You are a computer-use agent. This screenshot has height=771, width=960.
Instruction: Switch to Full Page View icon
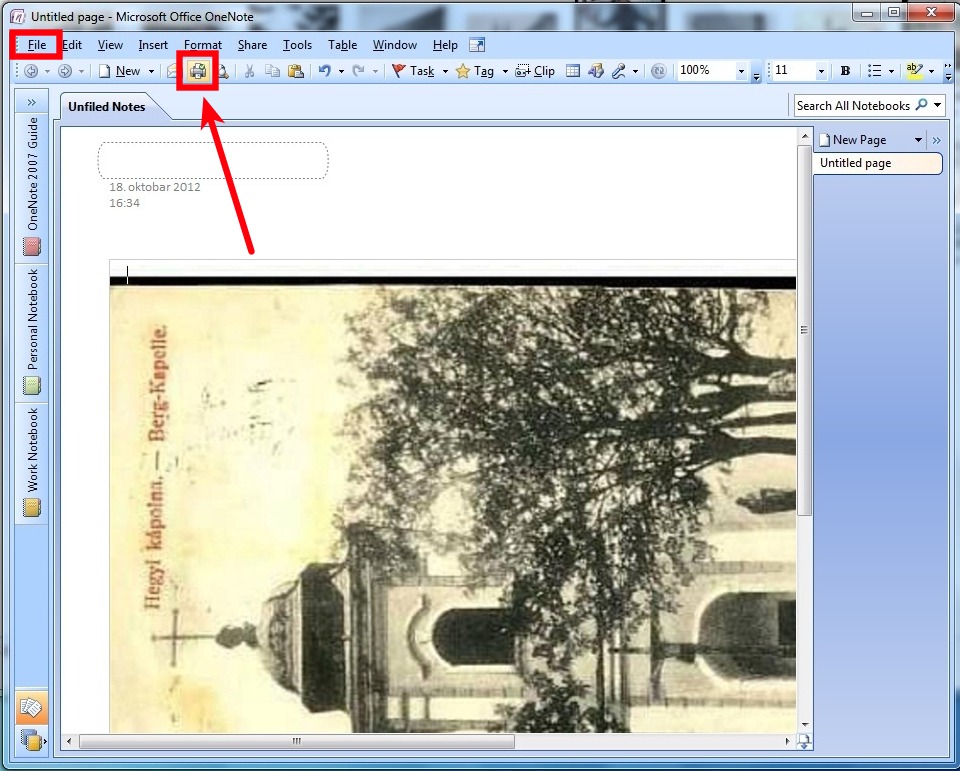[477, 45]
